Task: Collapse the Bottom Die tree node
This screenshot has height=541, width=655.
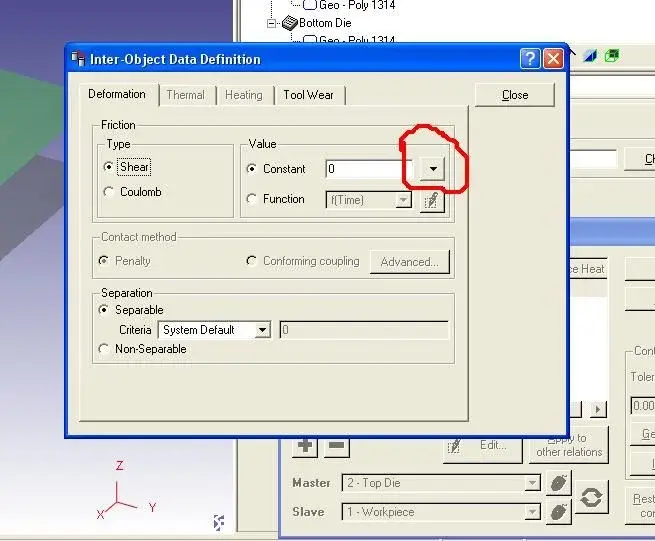Action: [272, 23]
